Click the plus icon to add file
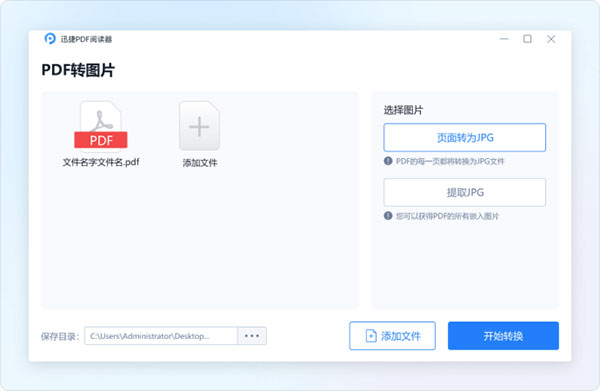This screenshot has height=391, width=600. pyautogui.click(x=199, y=126)
